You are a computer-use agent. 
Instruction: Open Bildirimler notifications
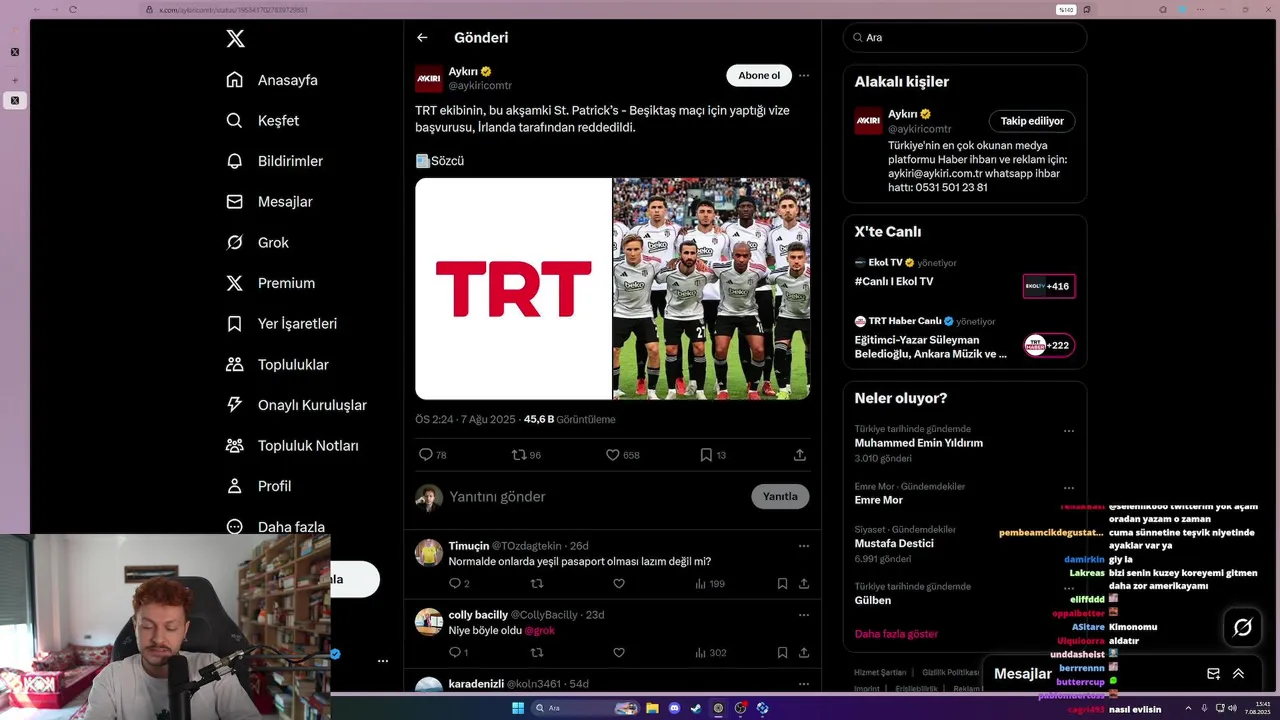275,161
